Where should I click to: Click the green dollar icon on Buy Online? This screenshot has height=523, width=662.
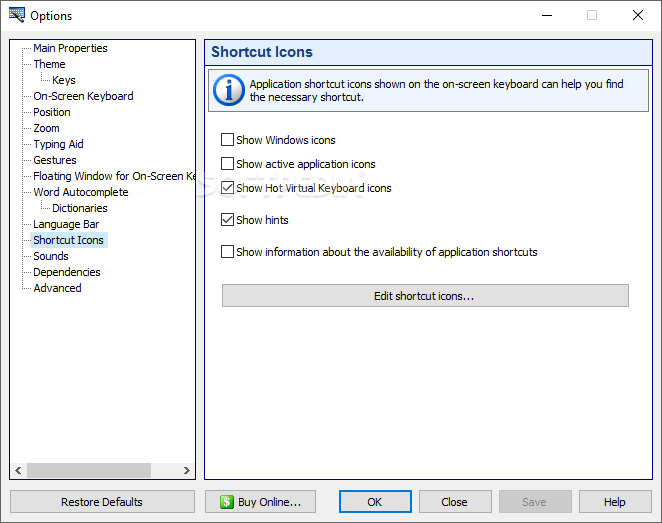coord(227,502)
